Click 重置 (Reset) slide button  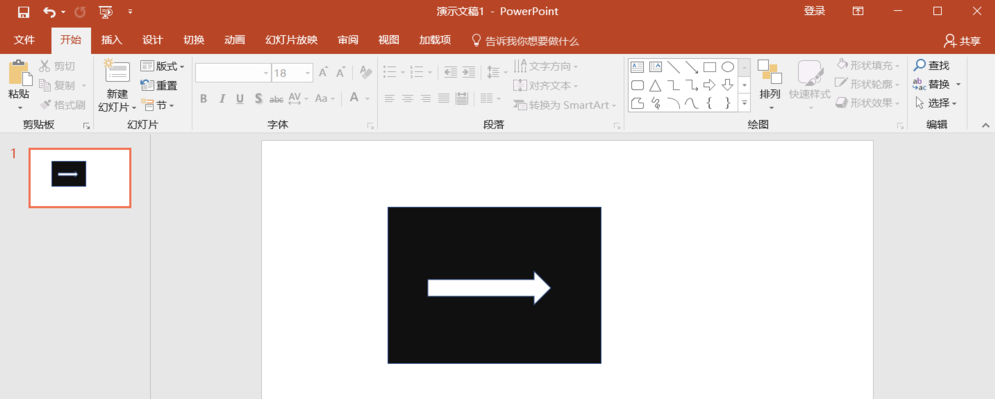pyautogui.click(x=159, y=86)
